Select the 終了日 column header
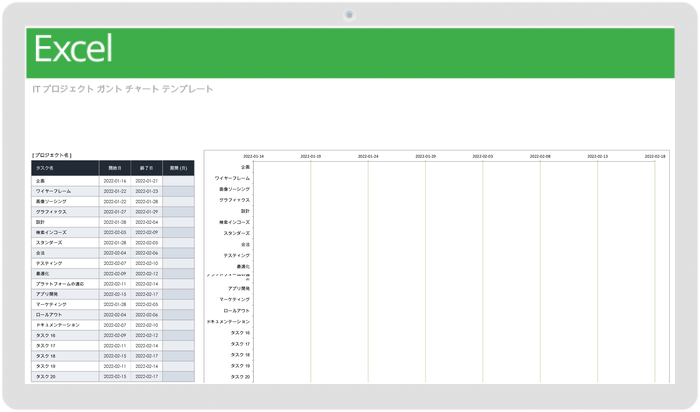Screen dimensions: 700x412 (146, 168)
